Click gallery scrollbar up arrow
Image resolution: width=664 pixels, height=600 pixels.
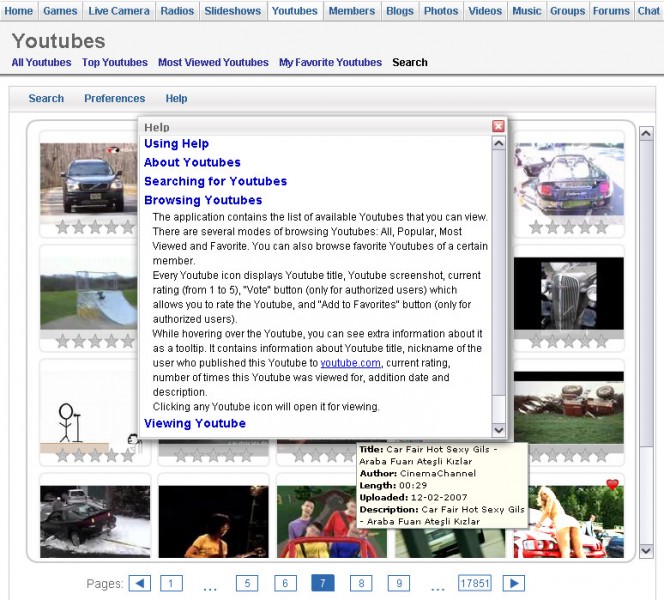[x=646, y=134]
